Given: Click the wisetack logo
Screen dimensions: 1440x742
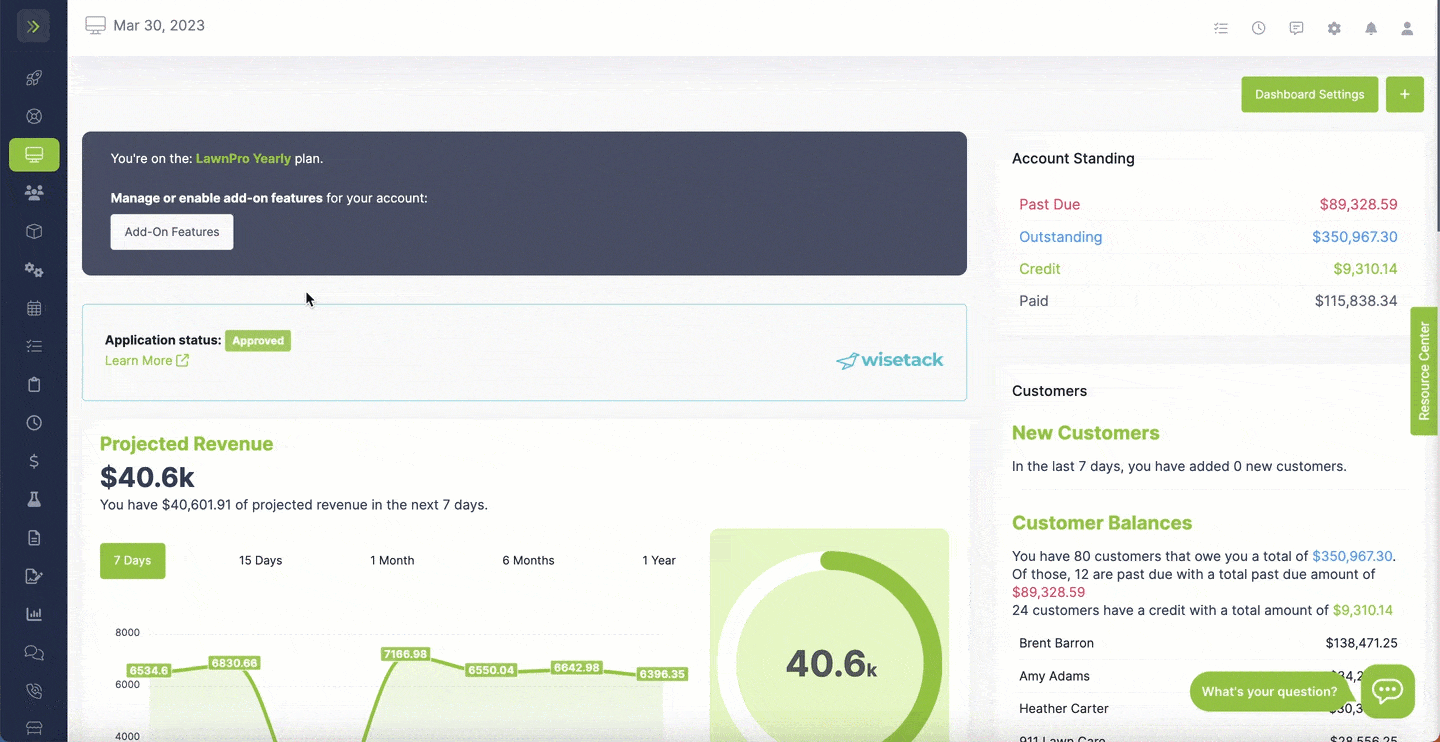Looking at the screenshot, I should (890, 360).
